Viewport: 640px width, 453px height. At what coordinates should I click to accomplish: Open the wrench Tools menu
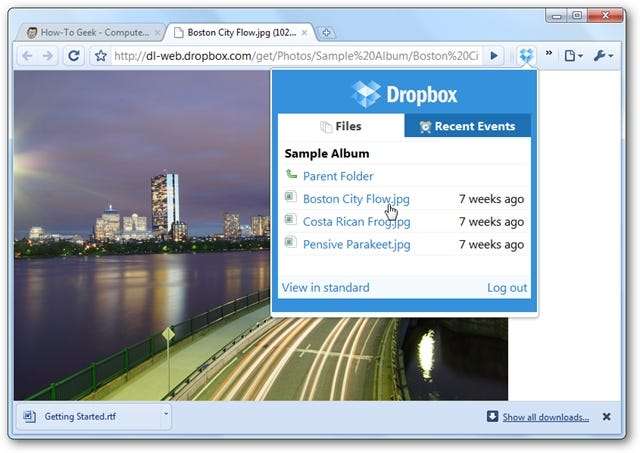coord(603,56)
